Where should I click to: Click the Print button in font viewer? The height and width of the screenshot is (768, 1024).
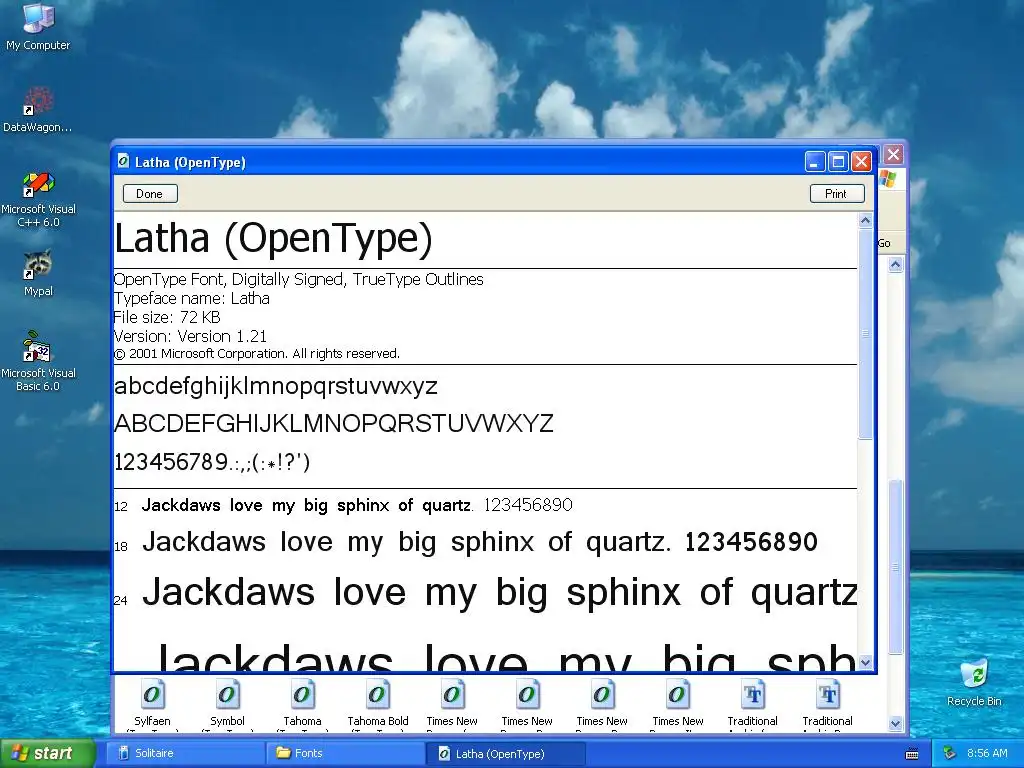[x=837, y=194]
